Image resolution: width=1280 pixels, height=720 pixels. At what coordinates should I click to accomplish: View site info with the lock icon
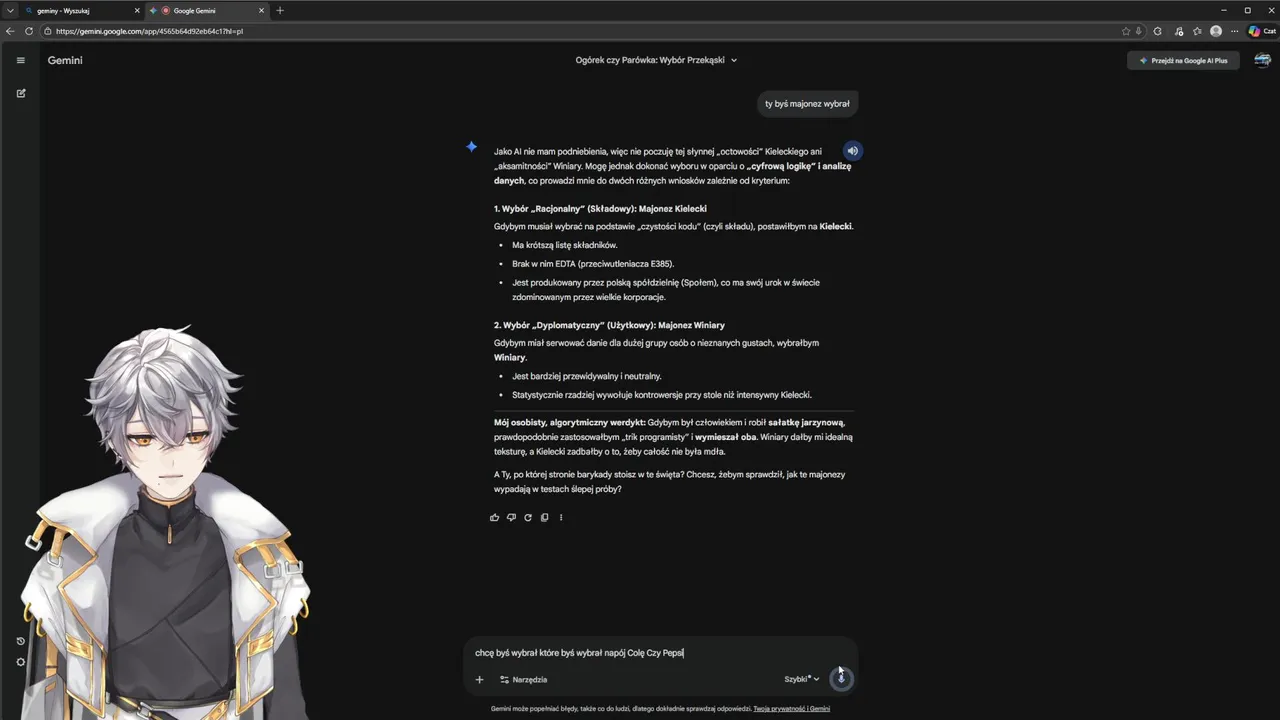[49, 31]
